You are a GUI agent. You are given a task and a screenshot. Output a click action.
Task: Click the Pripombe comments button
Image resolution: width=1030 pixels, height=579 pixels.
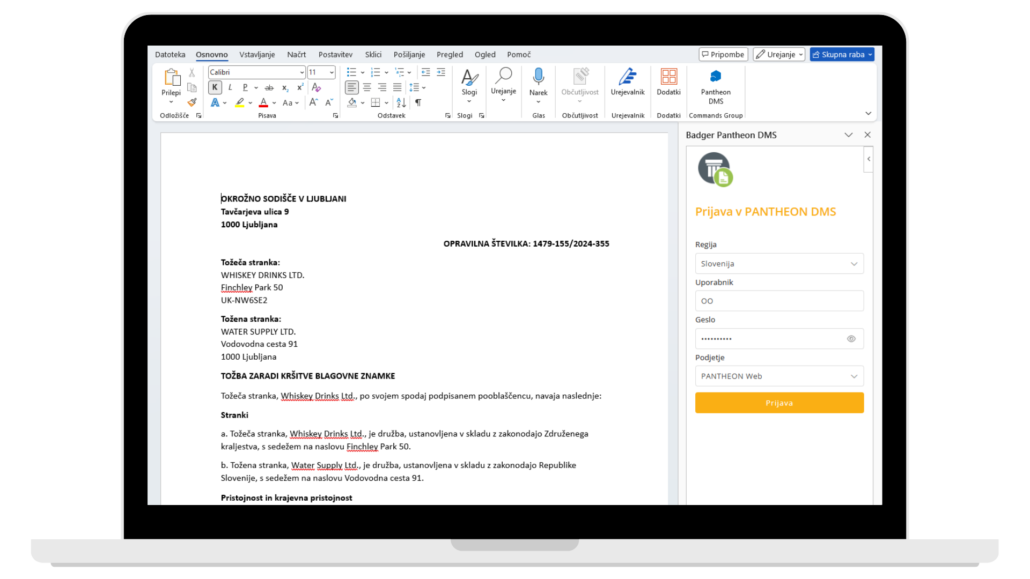pyautogui.click(x=723, y=55)
